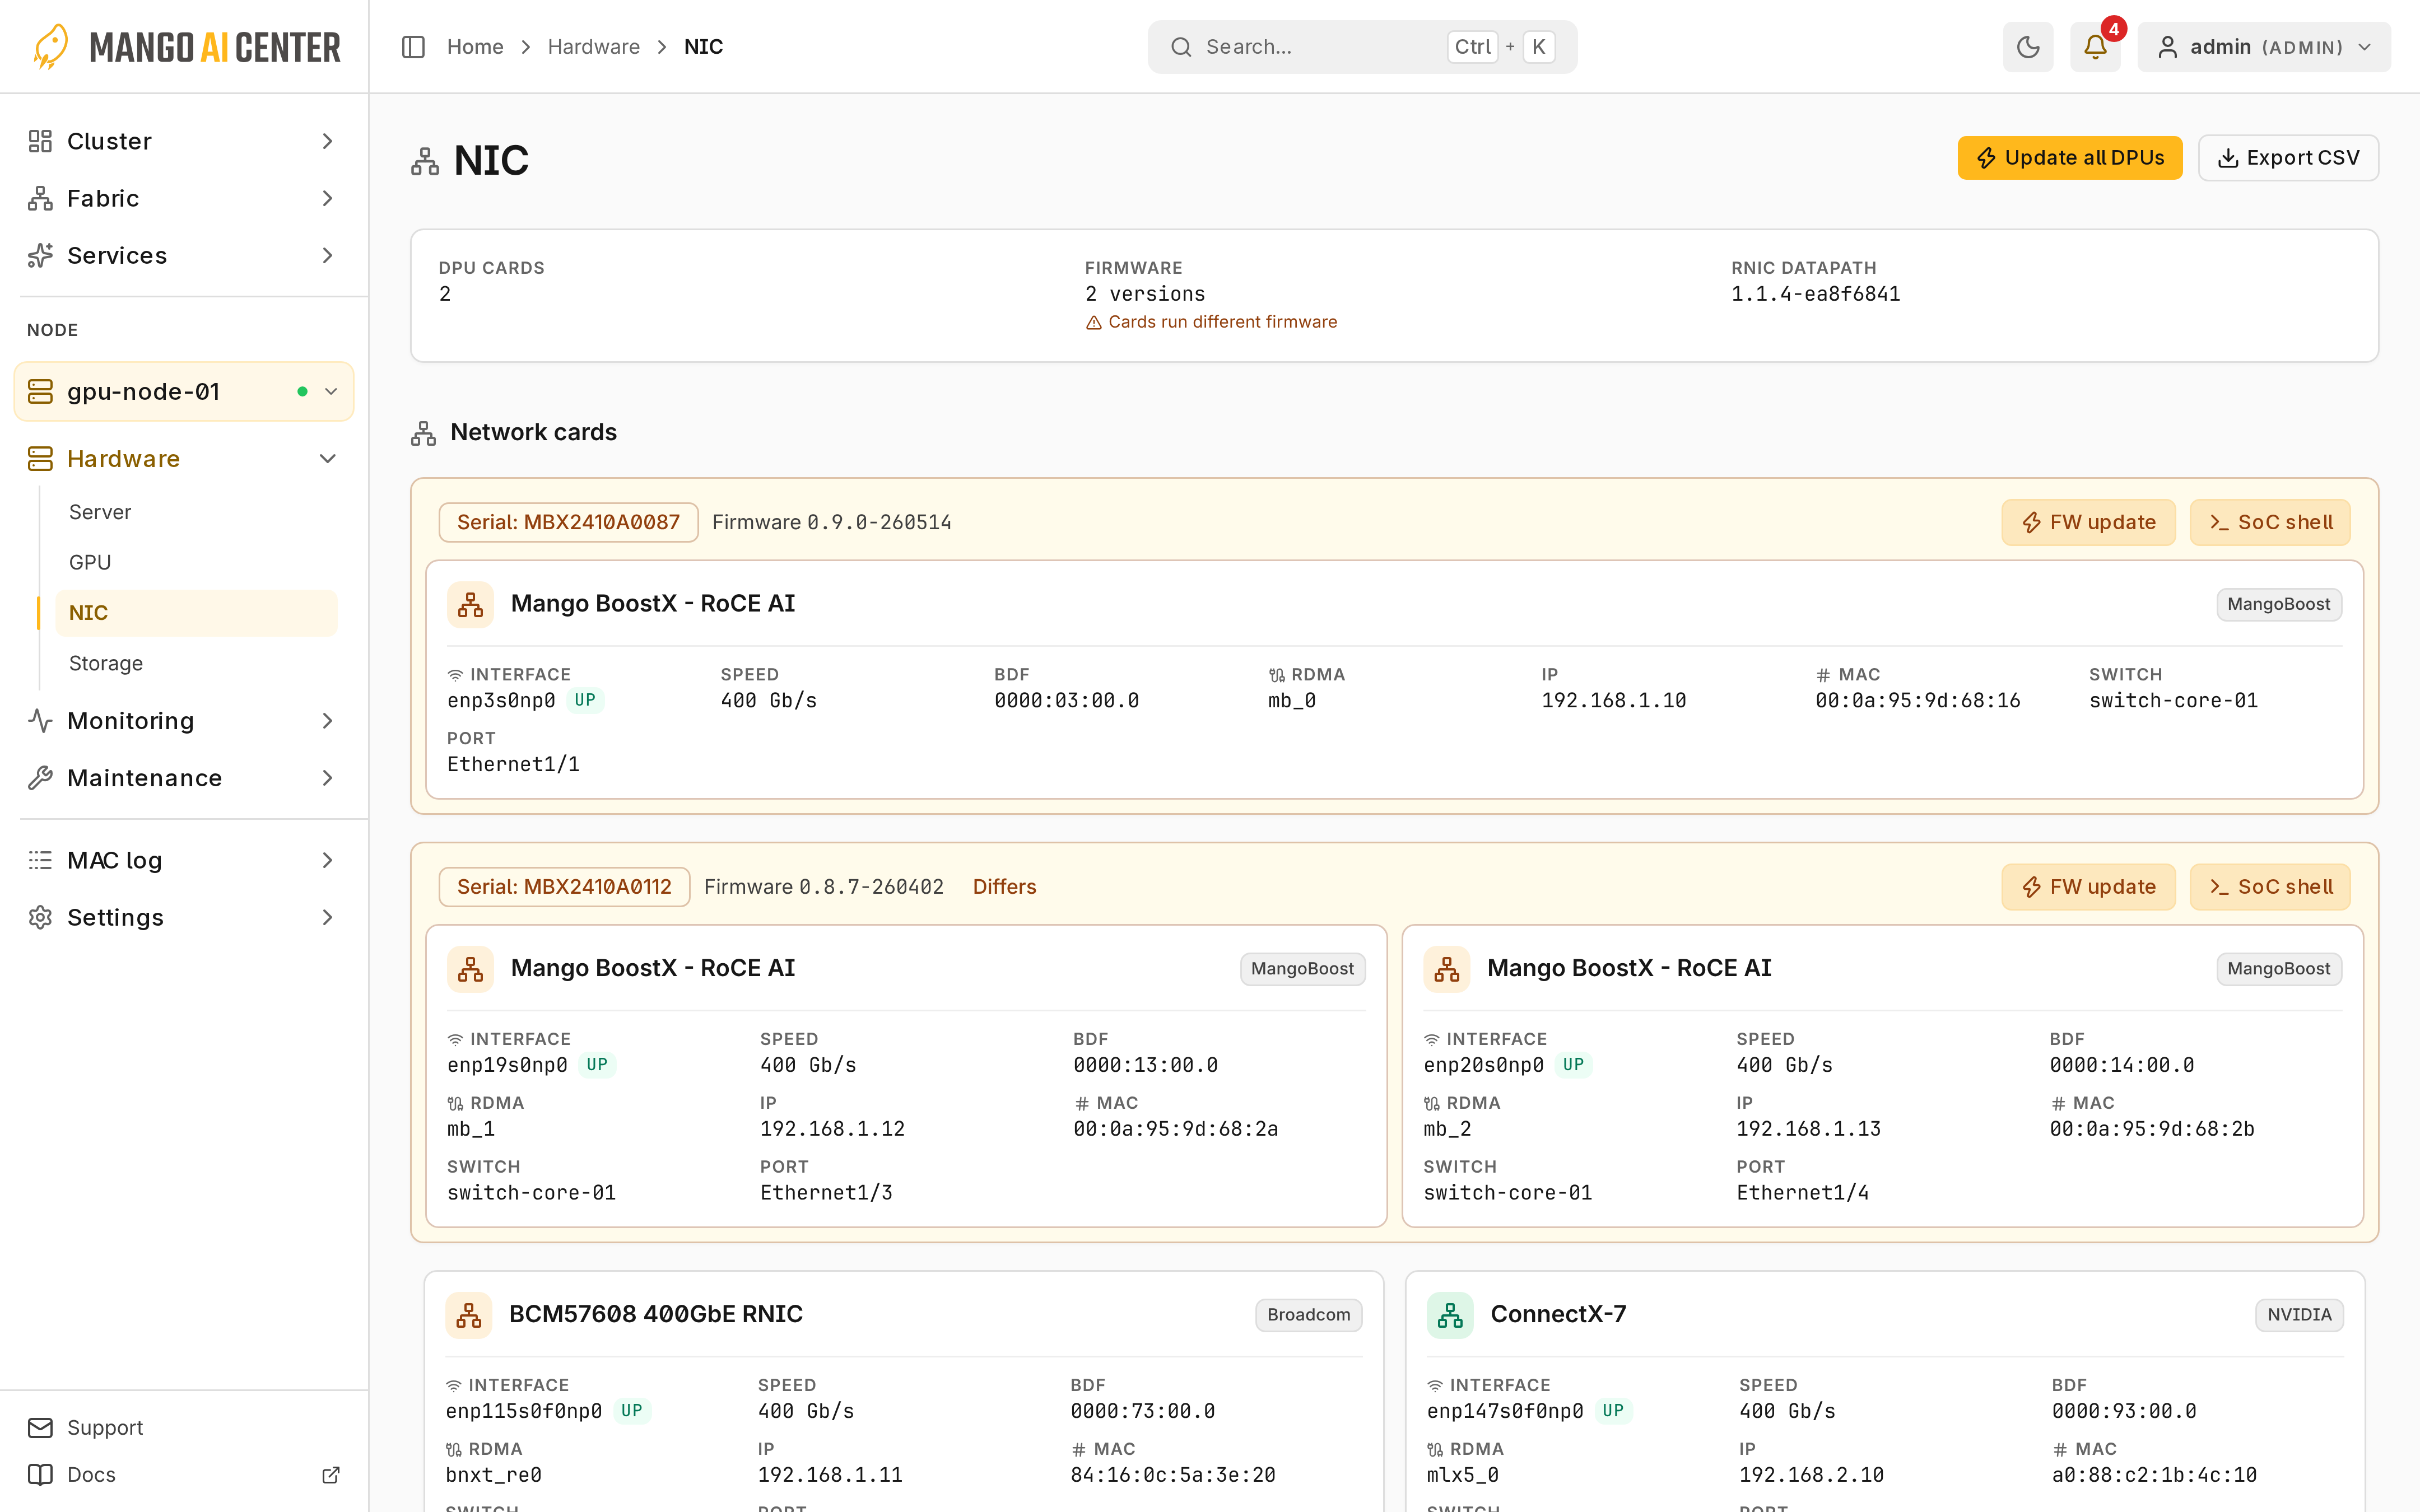Click the Settings gear icon
This screenshot has height=1512, width=2420.
pyautogui.click(x=40, y=917)
